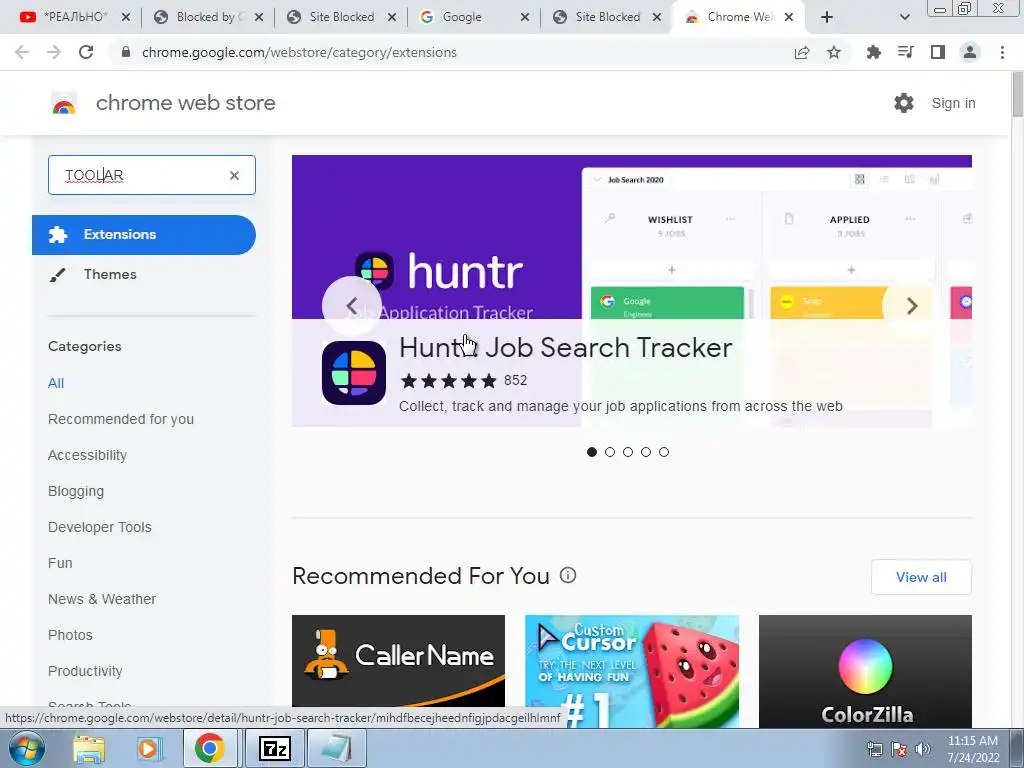Image resolution: width=1024 pixels, height=768 pixels.
Task: Show next carousel slide
Action: click(912, 306)
